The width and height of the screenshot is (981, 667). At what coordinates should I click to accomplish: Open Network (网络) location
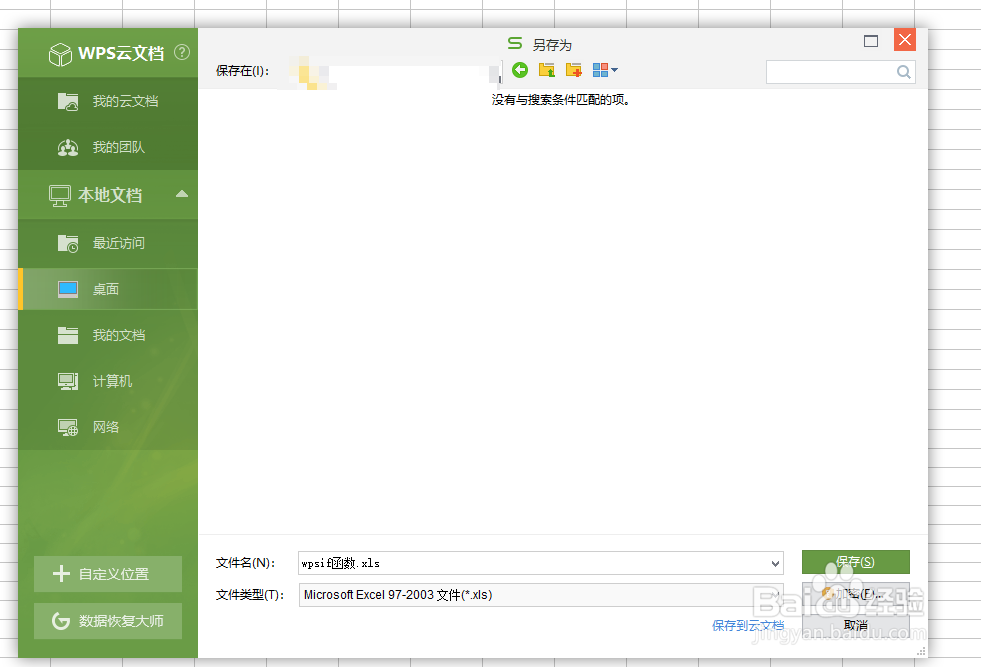tap(108, 427)
